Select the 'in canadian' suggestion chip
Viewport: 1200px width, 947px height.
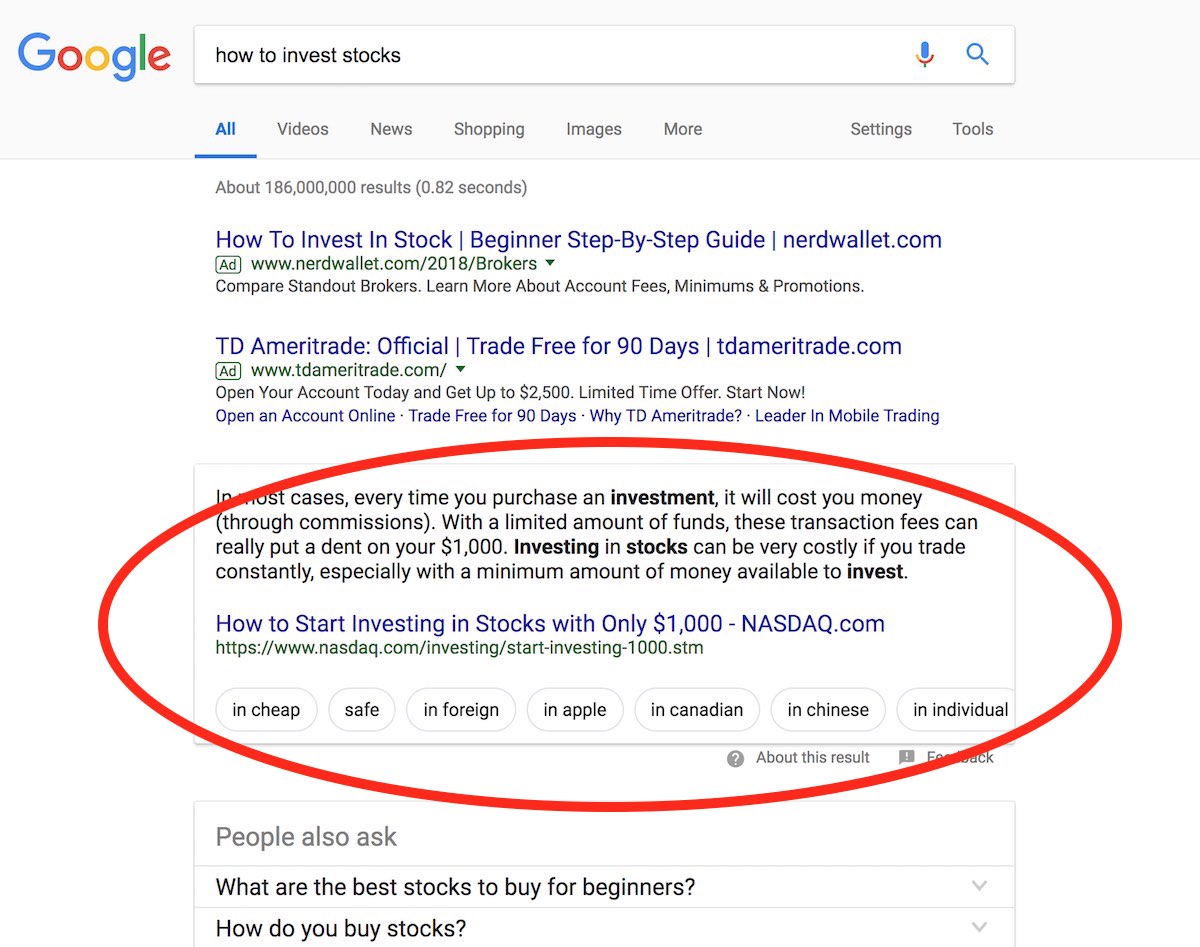(x=697, y=710)
